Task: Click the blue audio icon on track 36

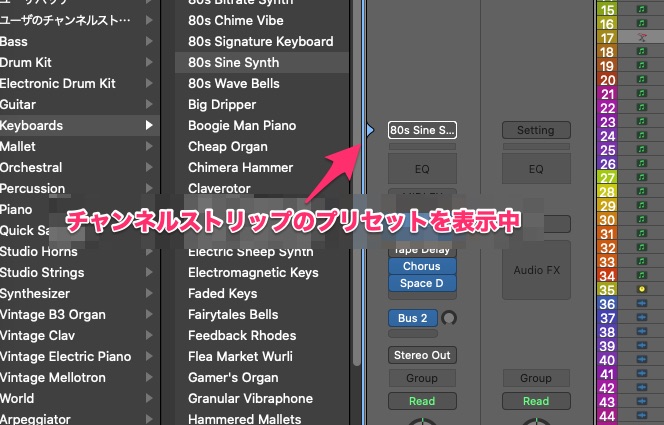Action: pyautogui.click(x=642, y=303)
